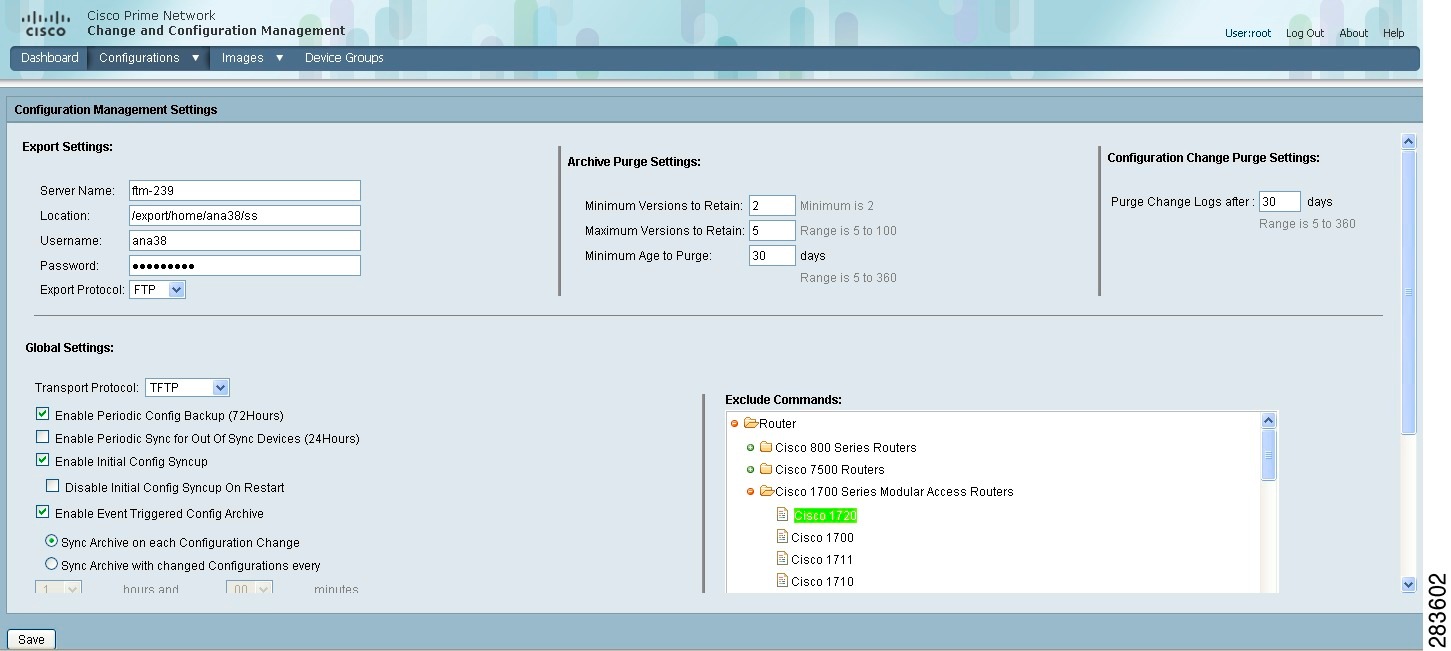This screenshot has width=1451, height=651.
Task: Click the document icon beside Cisco 1700
Action: click(x=783, y=536)
